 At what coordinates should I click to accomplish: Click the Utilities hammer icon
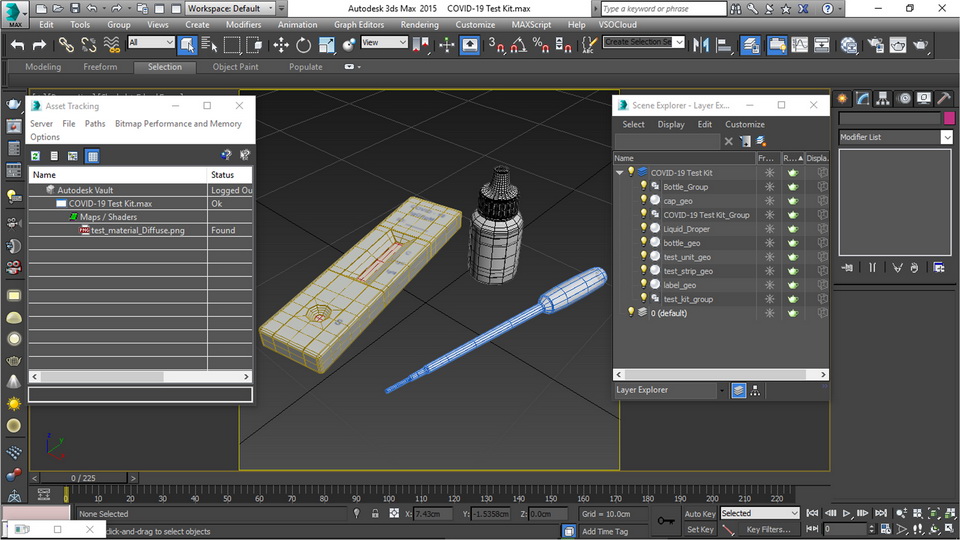(x=945, y=98)
